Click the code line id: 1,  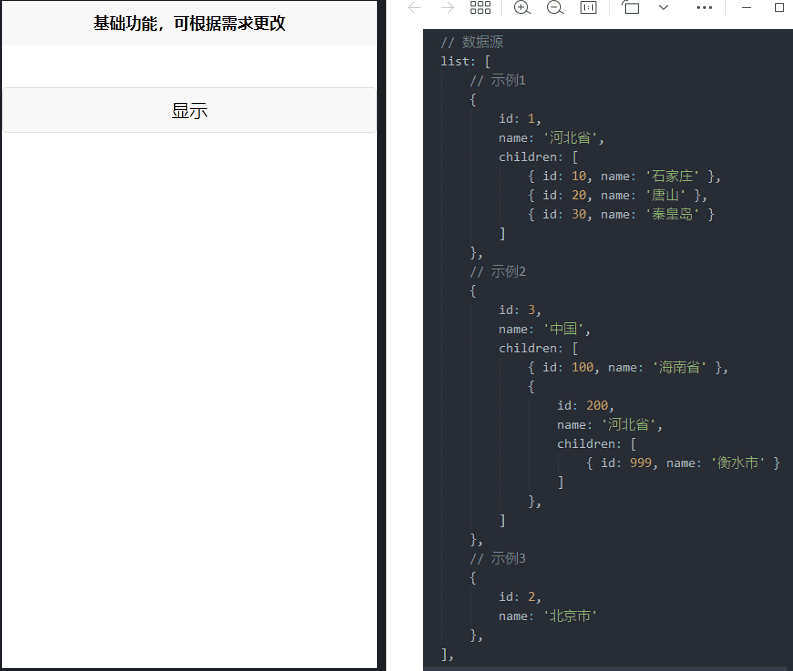tap(520, 119)
